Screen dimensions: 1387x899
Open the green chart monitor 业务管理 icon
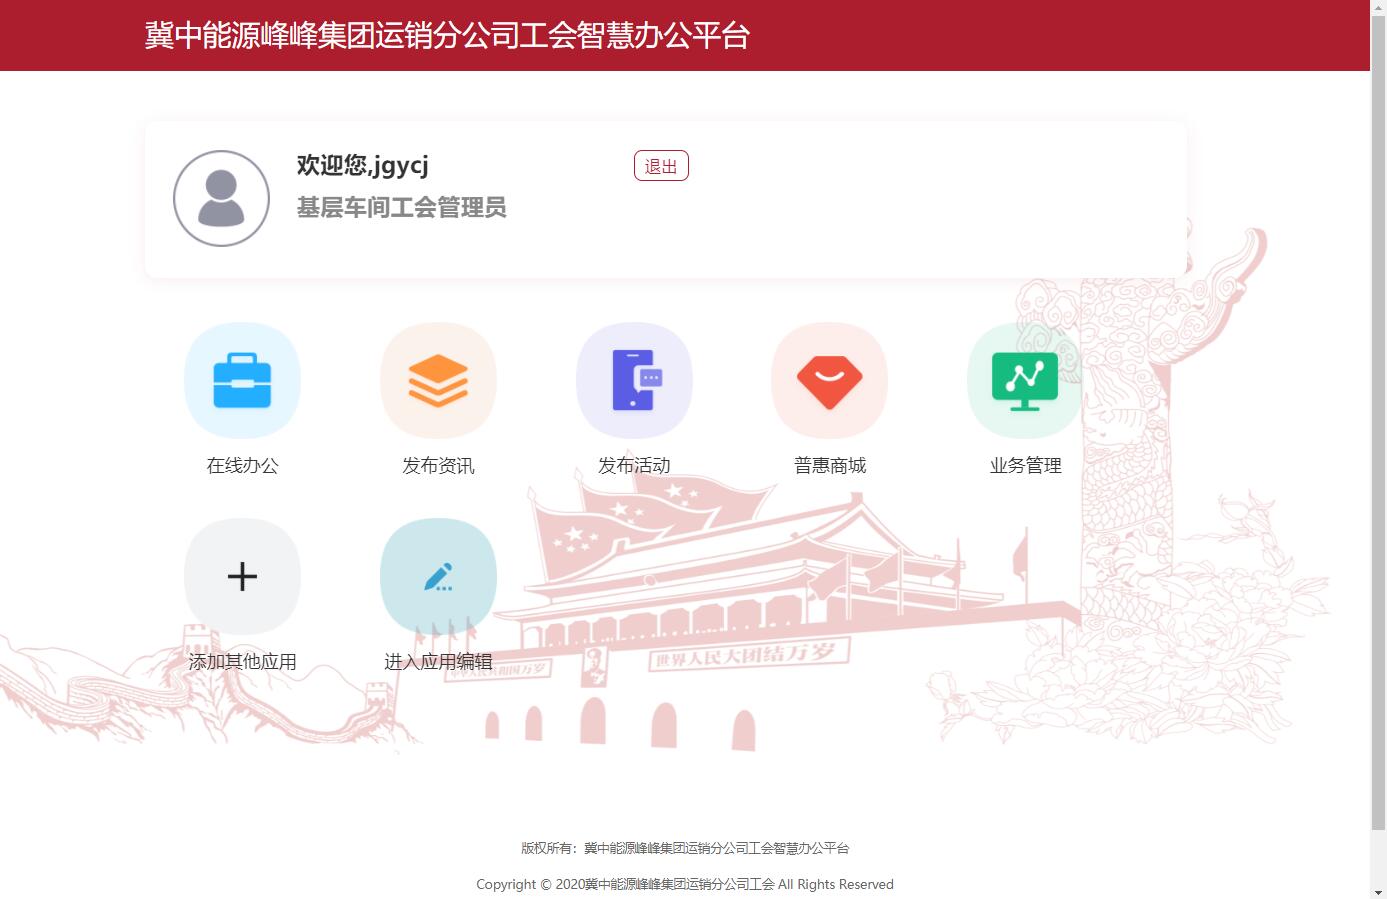pos(1025,381)
